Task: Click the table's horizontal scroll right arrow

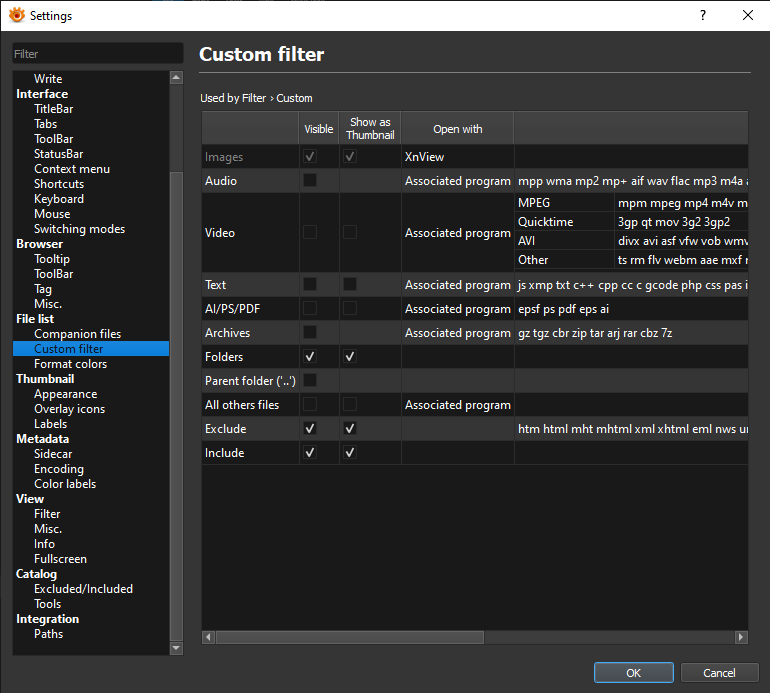Action: [x=741, y=637]
